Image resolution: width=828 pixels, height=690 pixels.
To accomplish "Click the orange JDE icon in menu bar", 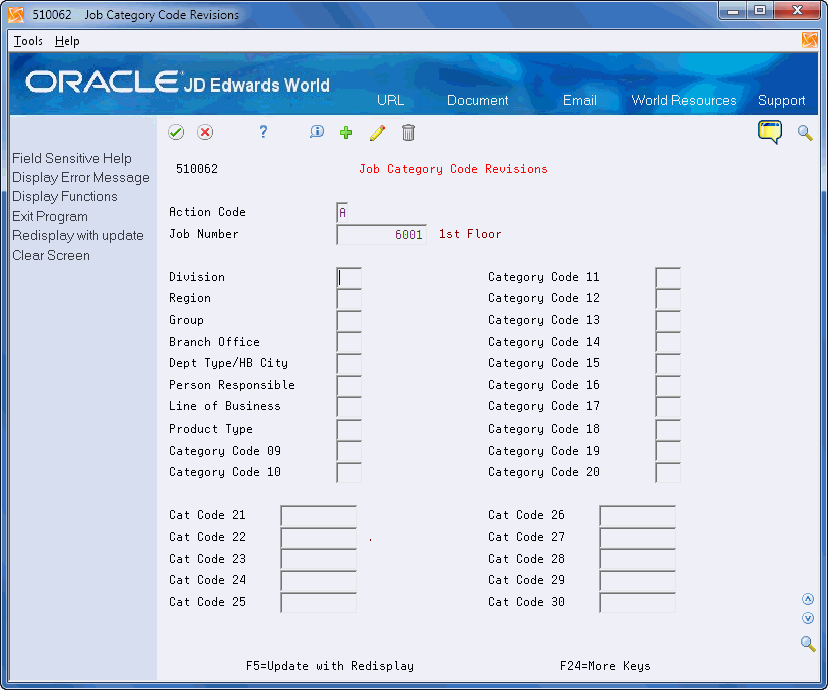I will pos(809,40).
